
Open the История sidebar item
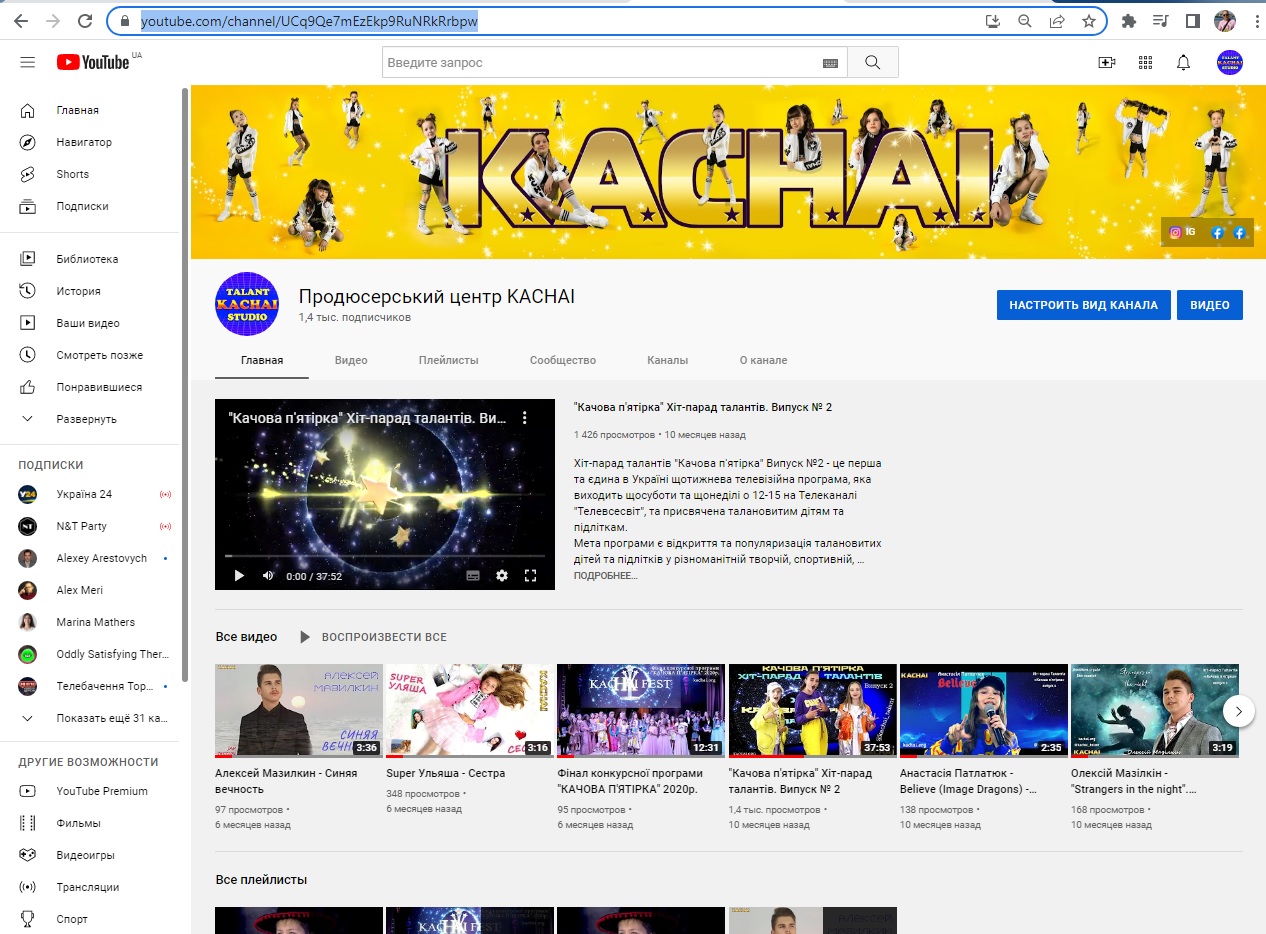pyautogui.click(x=90, y=291)
